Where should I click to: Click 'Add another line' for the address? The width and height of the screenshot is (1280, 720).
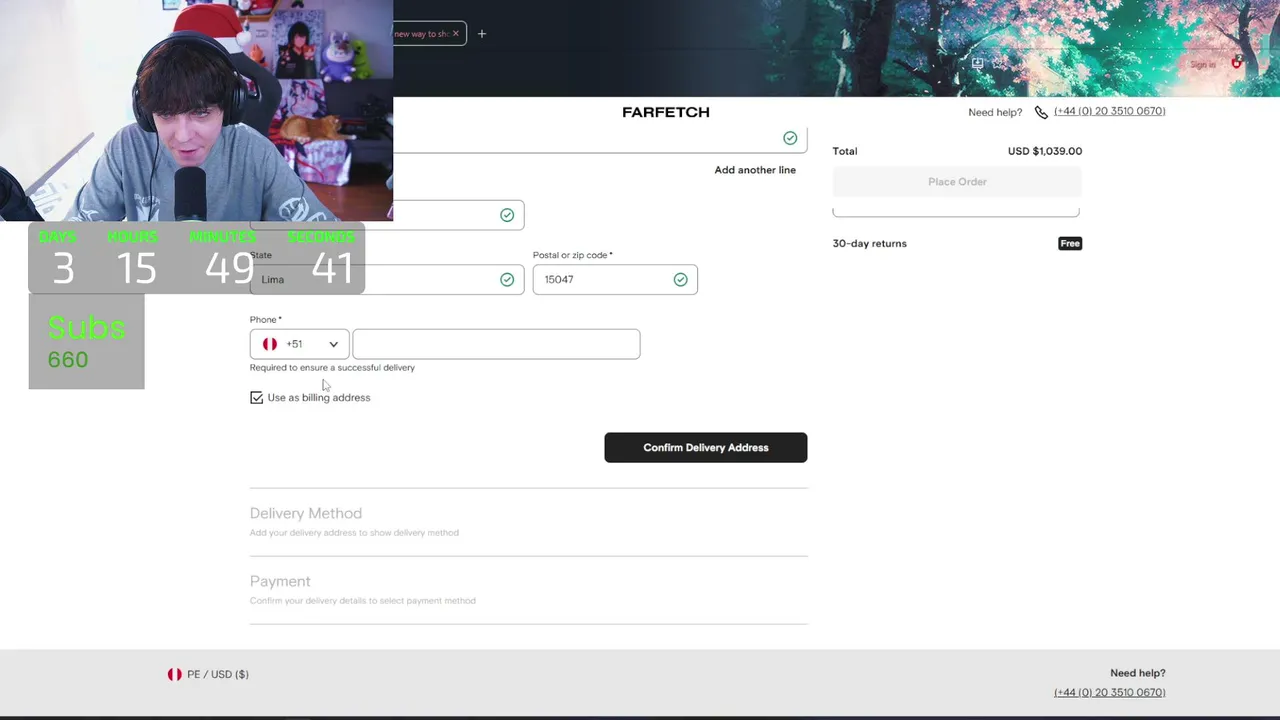[x=755, y=170]
